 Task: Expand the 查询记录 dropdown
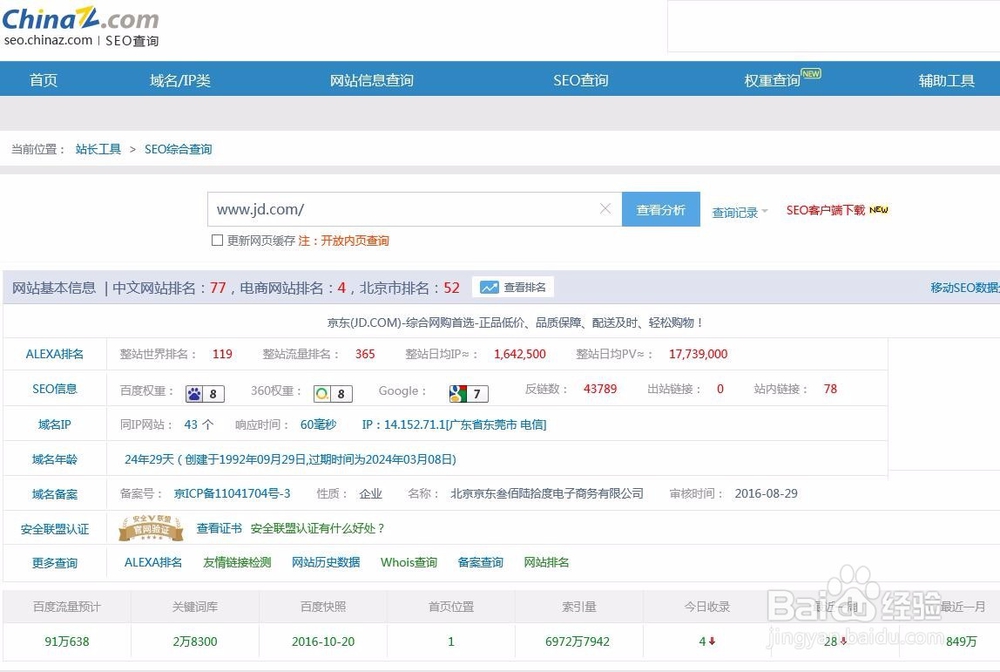[740, 212]
